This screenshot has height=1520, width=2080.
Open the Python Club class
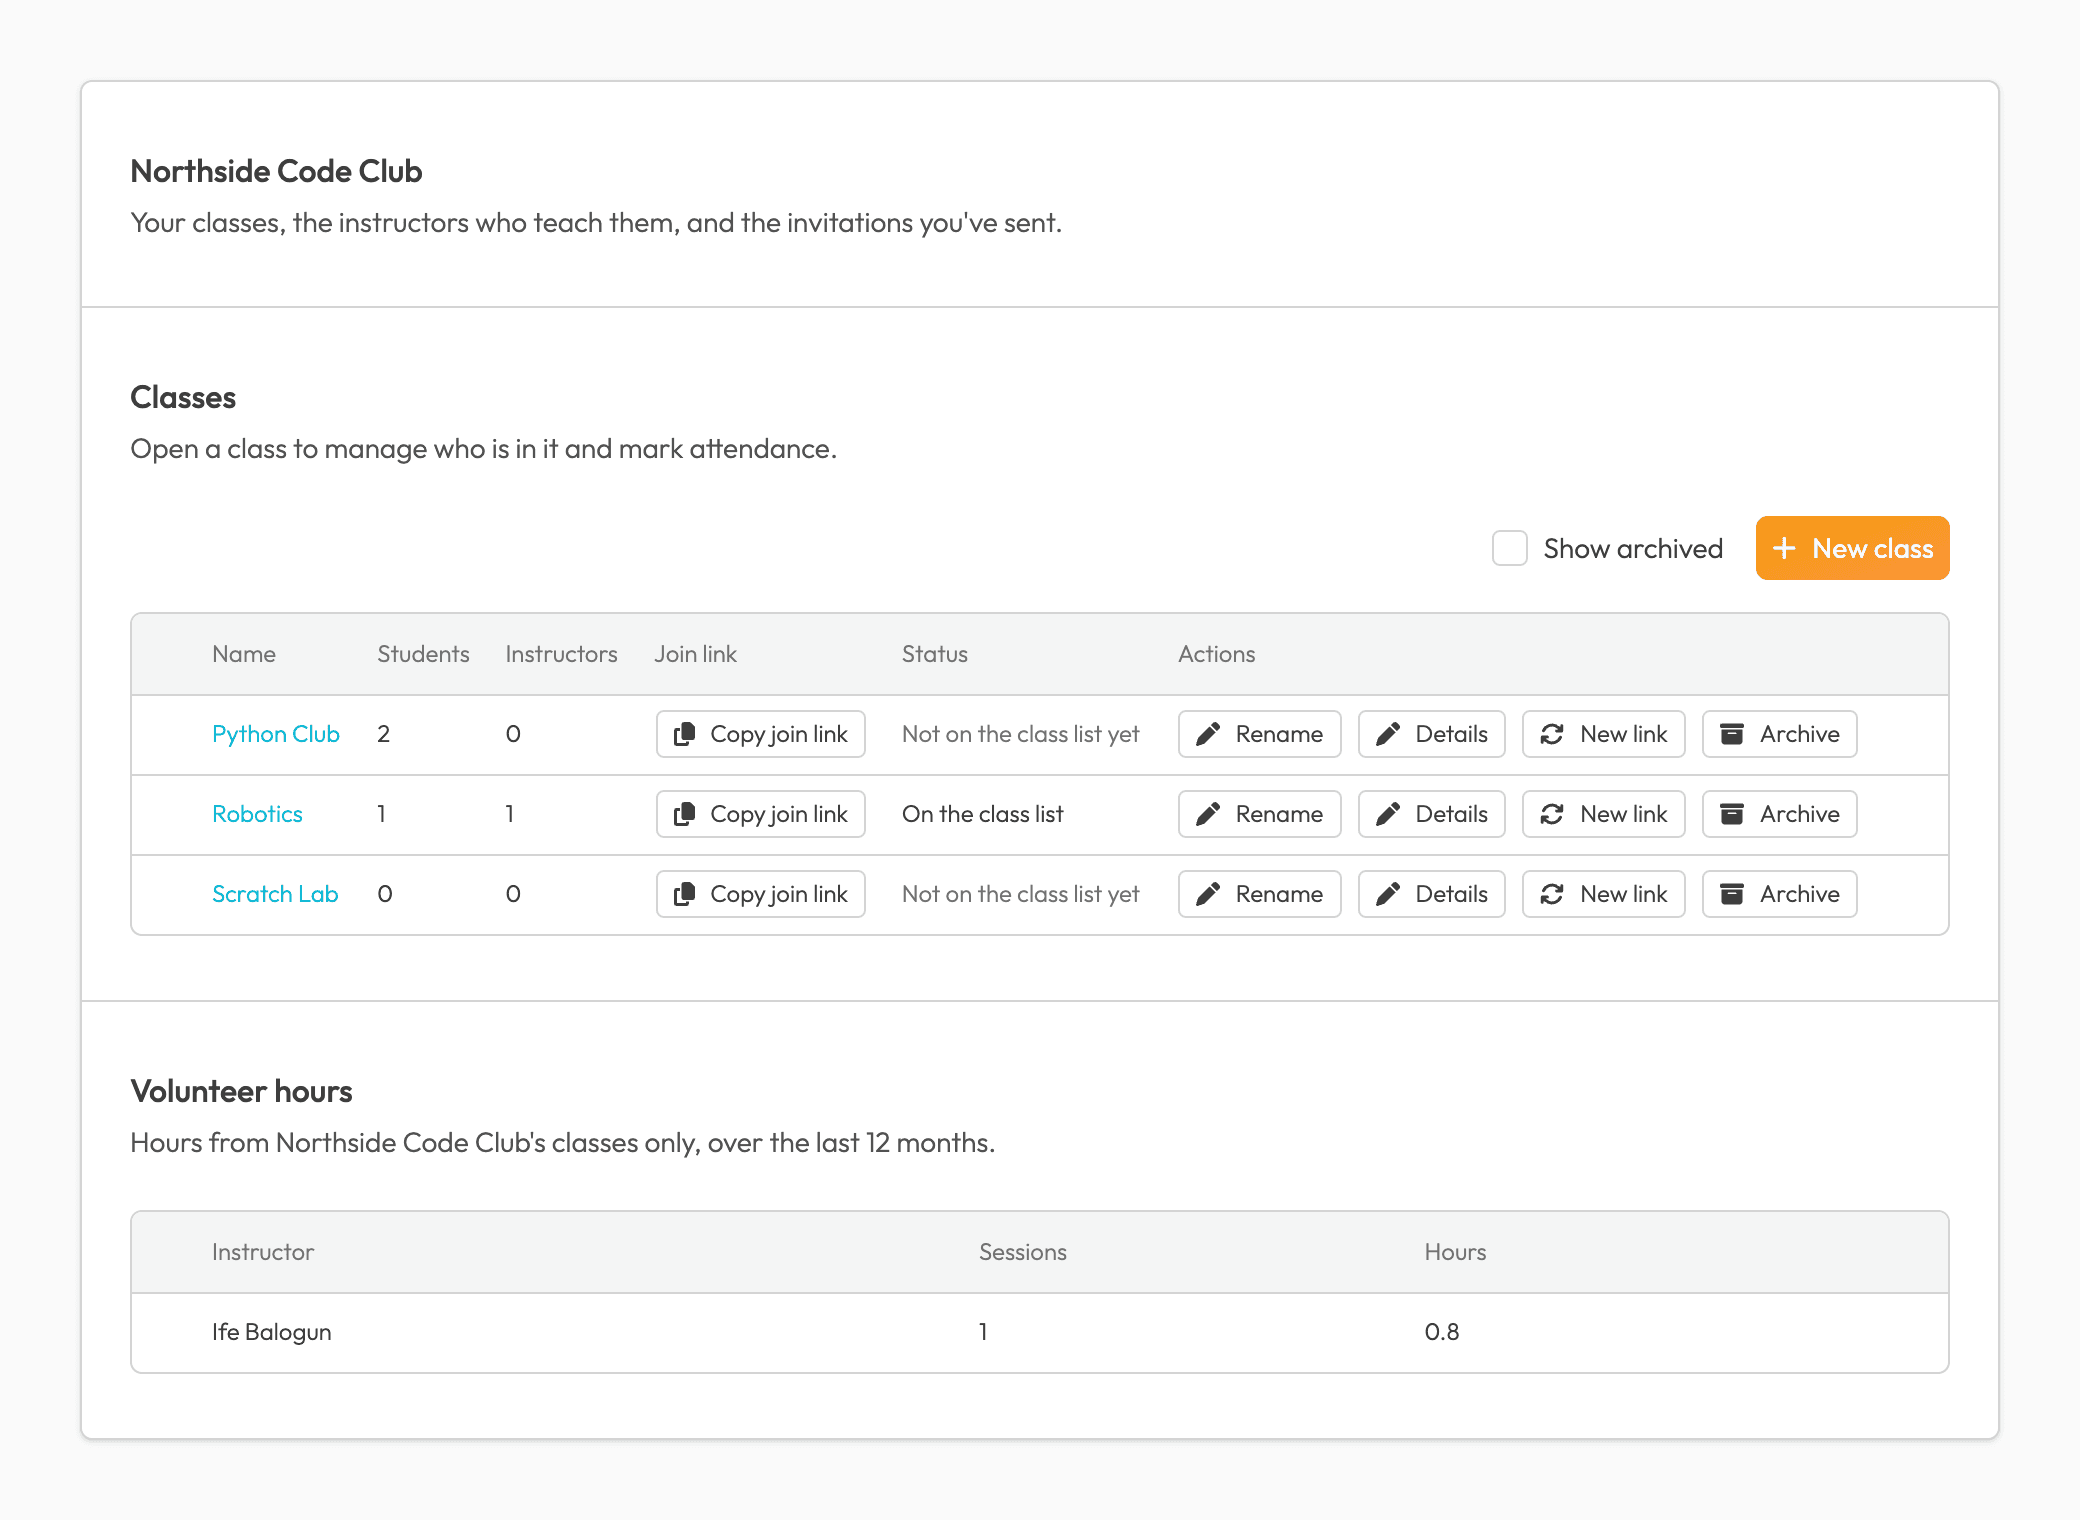pos(276,734)
